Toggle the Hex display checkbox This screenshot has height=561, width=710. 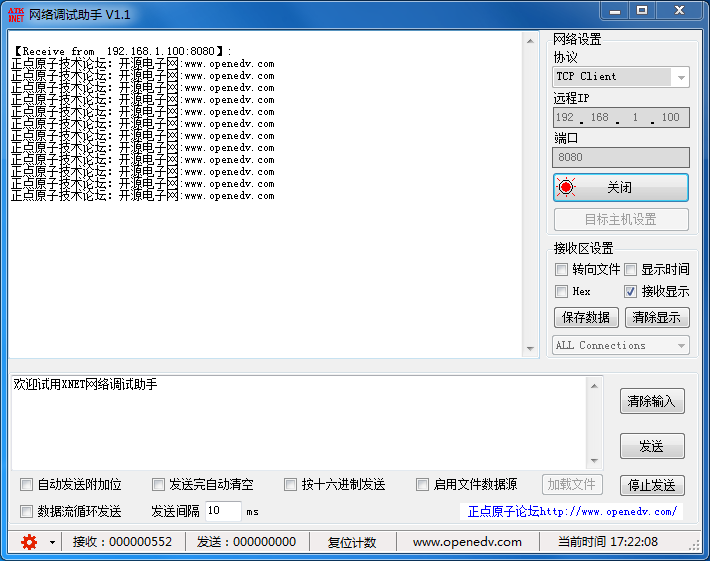coord(561,291)
